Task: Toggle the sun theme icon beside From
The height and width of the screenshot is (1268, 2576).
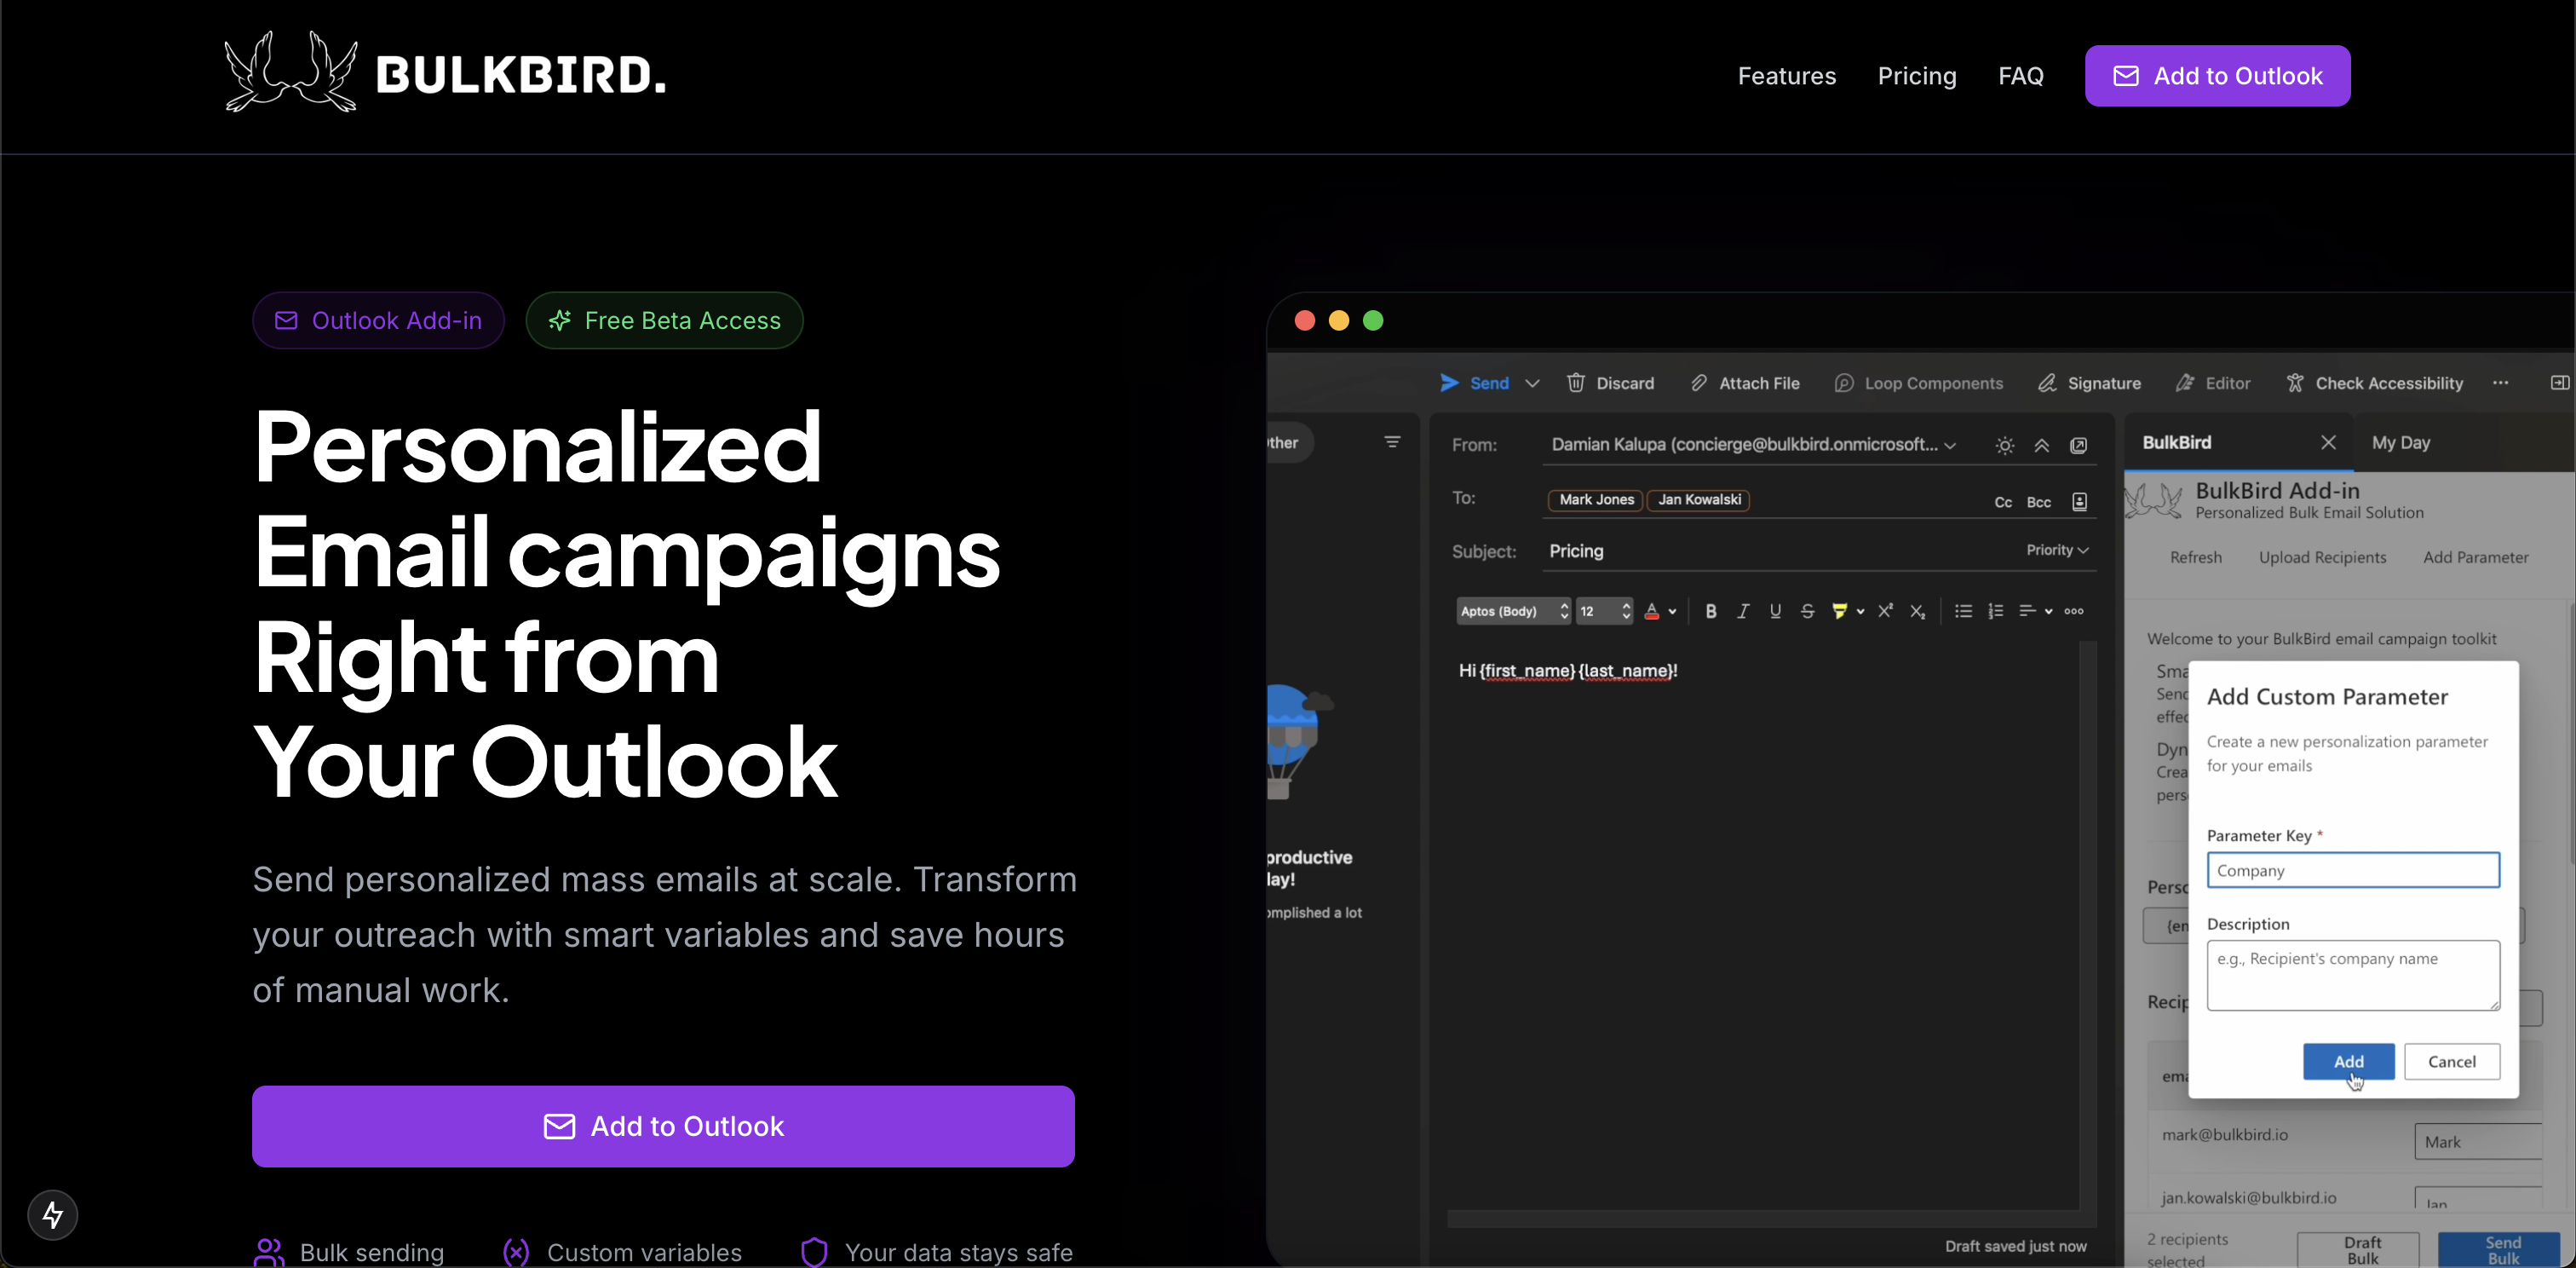Action: [x=2005, y=446]
